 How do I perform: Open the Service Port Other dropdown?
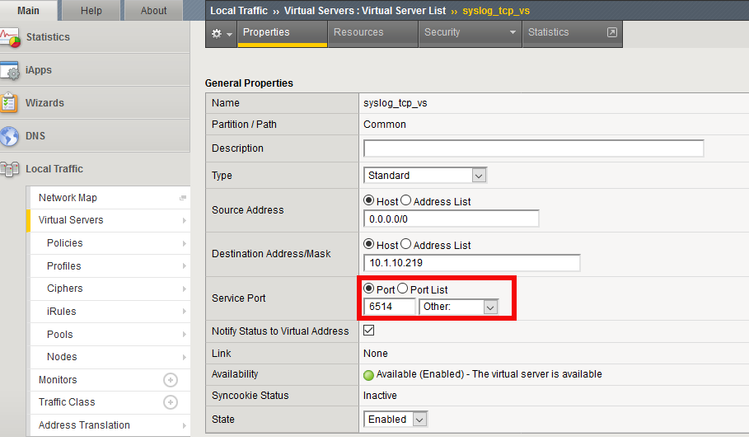click(458, 307)
